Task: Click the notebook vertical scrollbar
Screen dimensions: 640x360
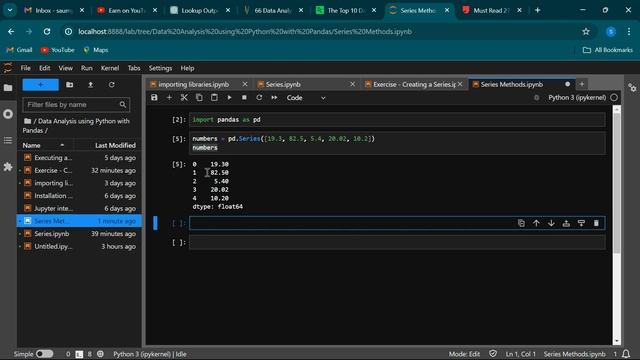Action: click(x=617, y=184)
